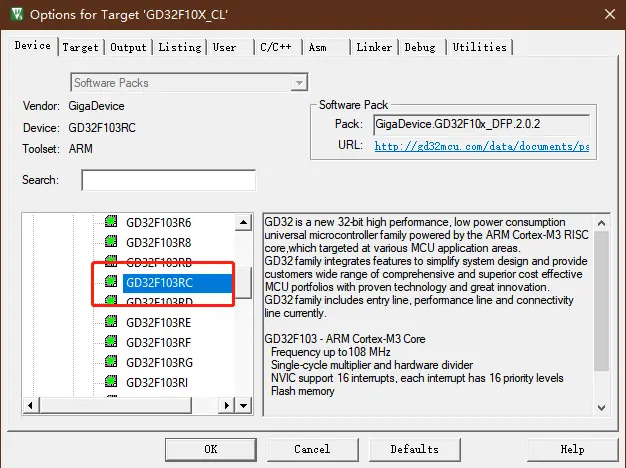Click the Keil uVision icon in title bar
The image size is (626, 468).
tap(17, 14)
